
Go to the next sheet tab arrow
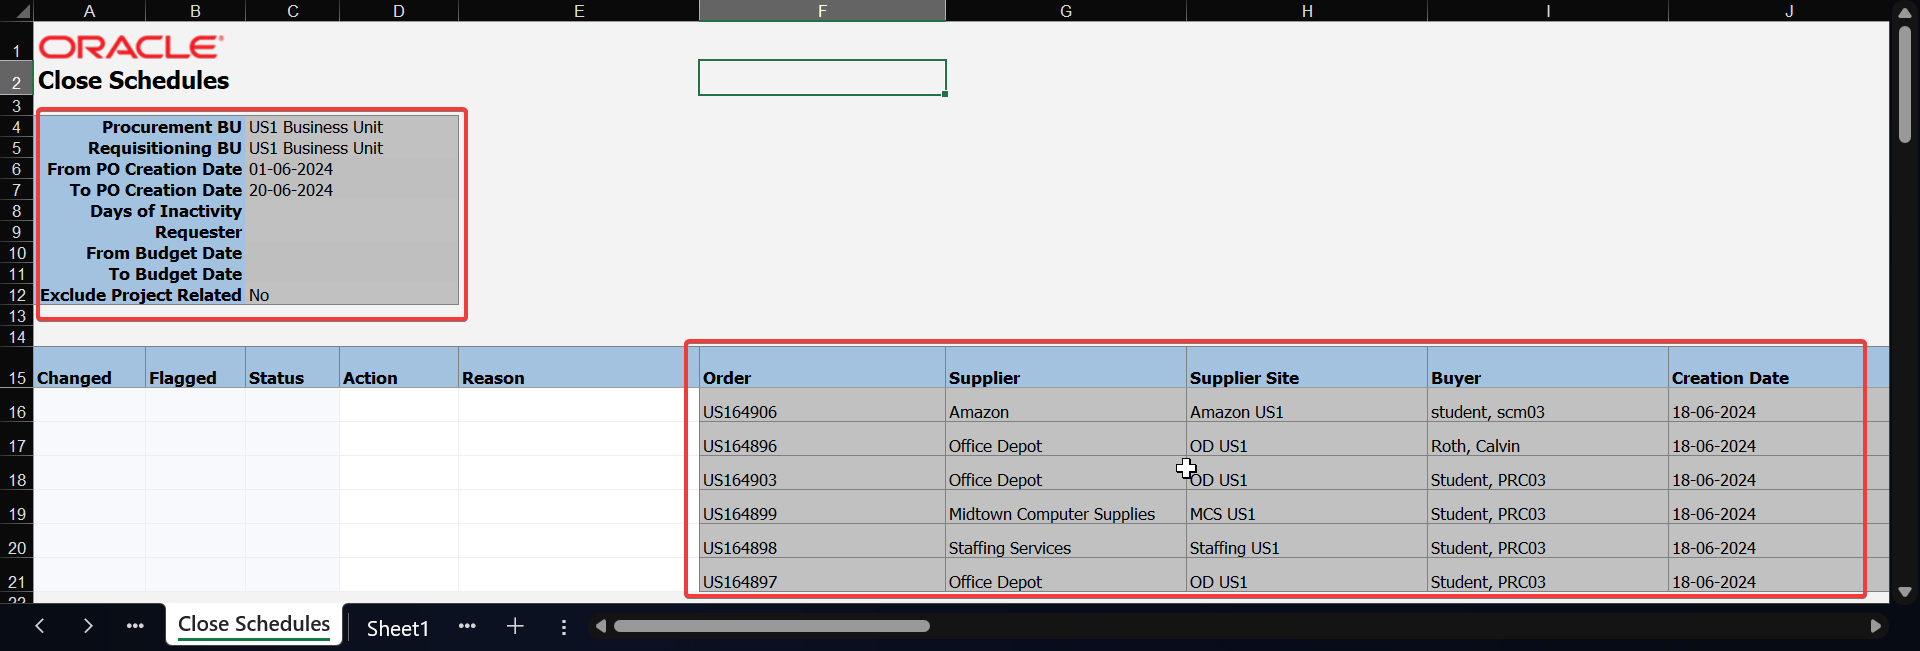coord(88,626)
